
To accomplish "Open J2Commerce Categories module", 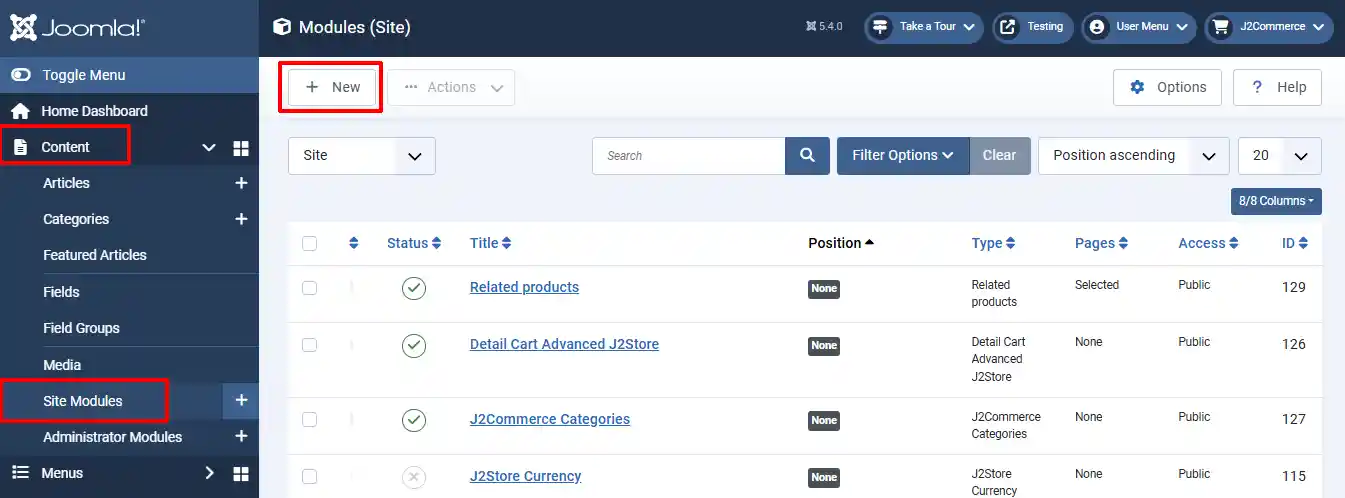I will coord(550,419).
